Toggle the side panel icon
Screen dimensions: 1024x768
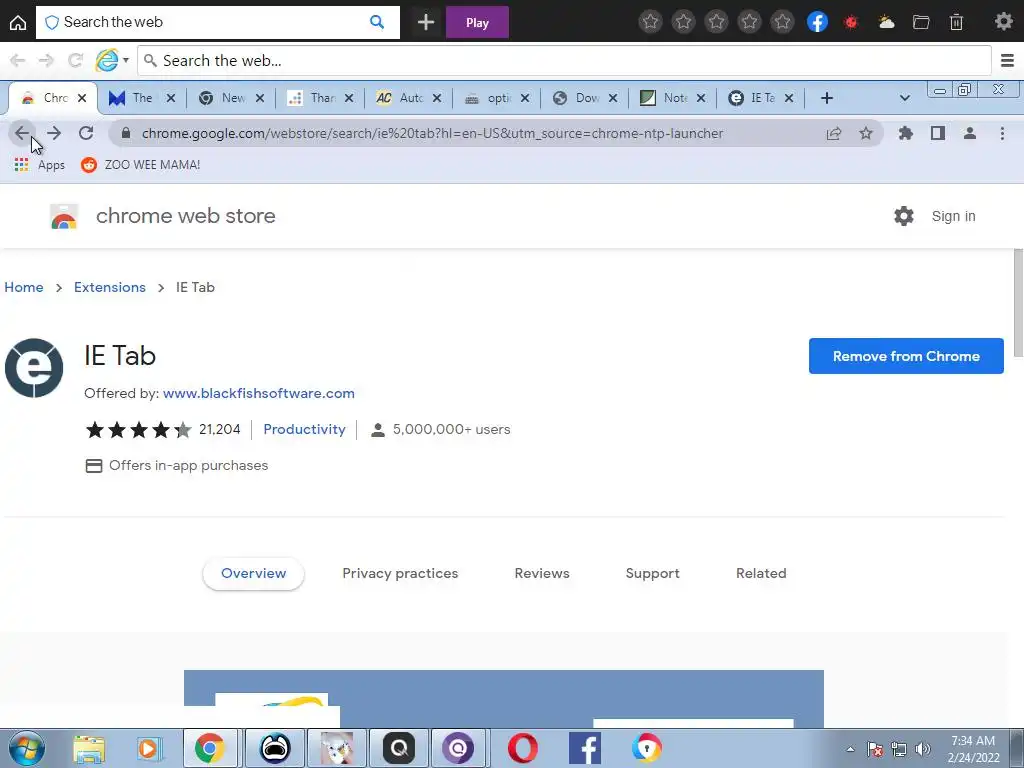(938, 133)
